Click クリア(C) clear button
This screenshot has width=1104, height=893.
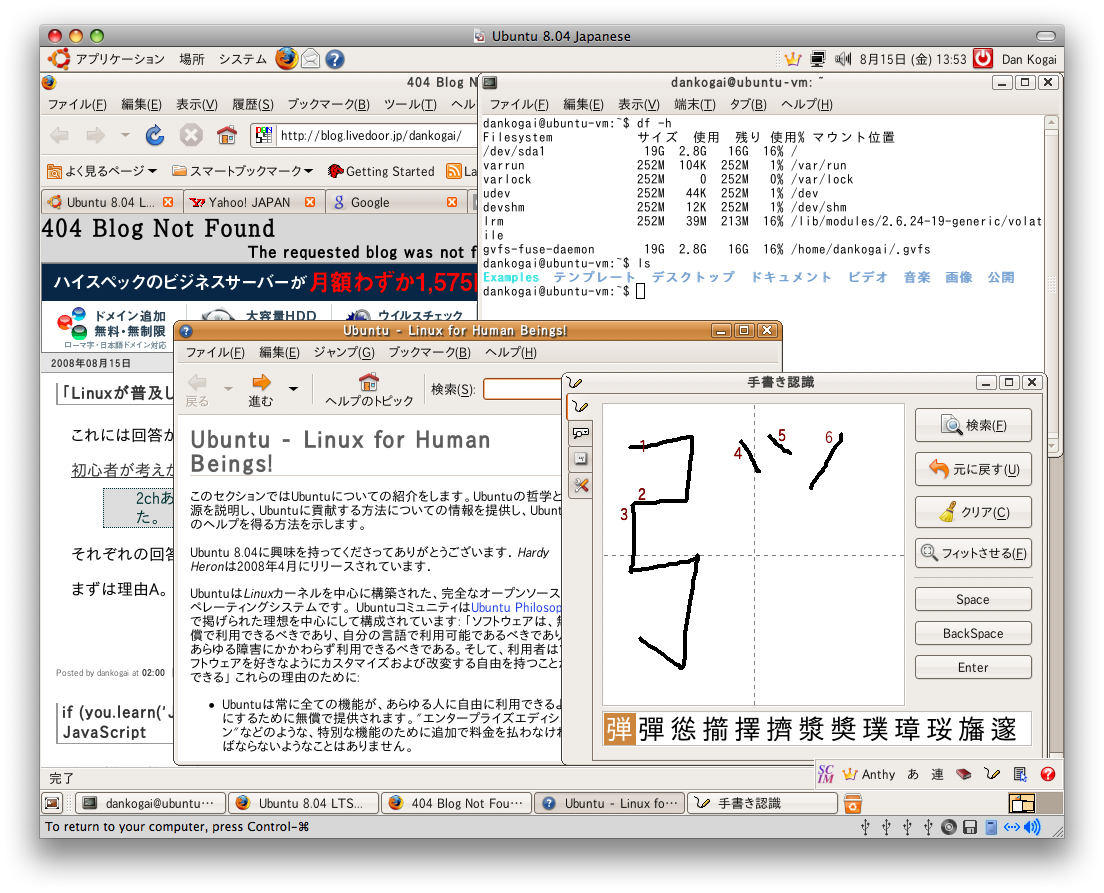click(x=973, y=512)
